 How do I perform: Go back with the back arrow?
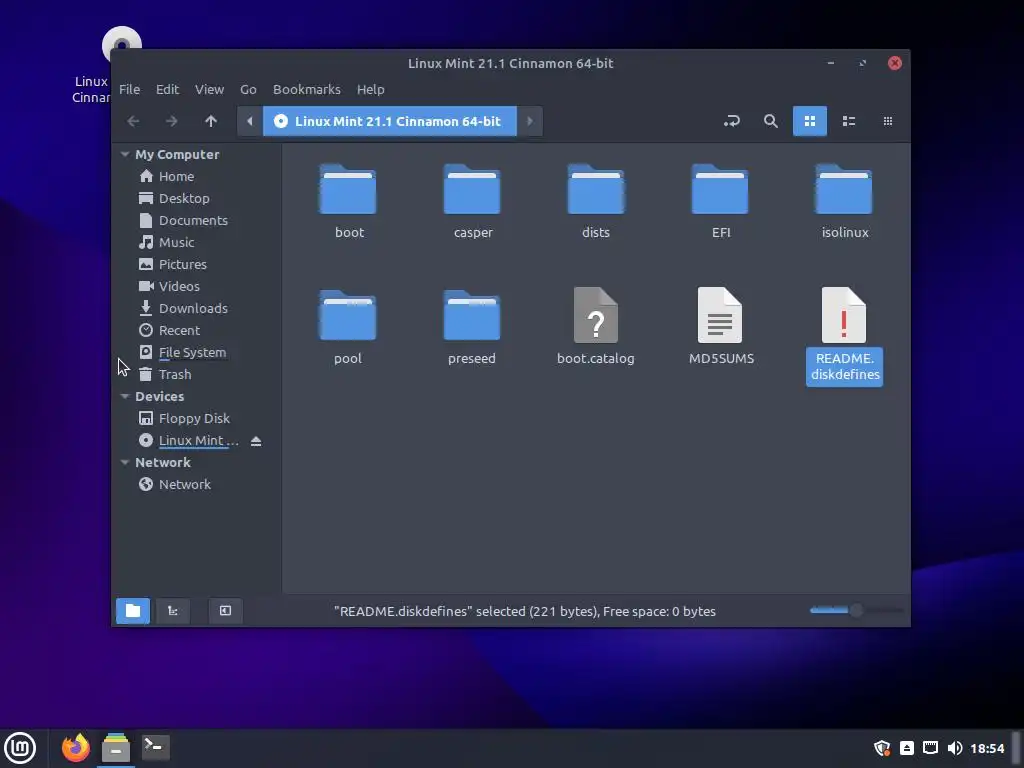click(133, 121)
